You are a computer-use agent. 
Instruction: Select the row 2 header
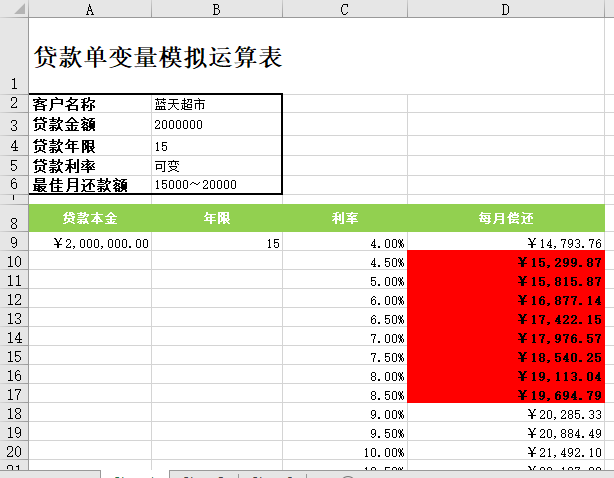(13, 104)
